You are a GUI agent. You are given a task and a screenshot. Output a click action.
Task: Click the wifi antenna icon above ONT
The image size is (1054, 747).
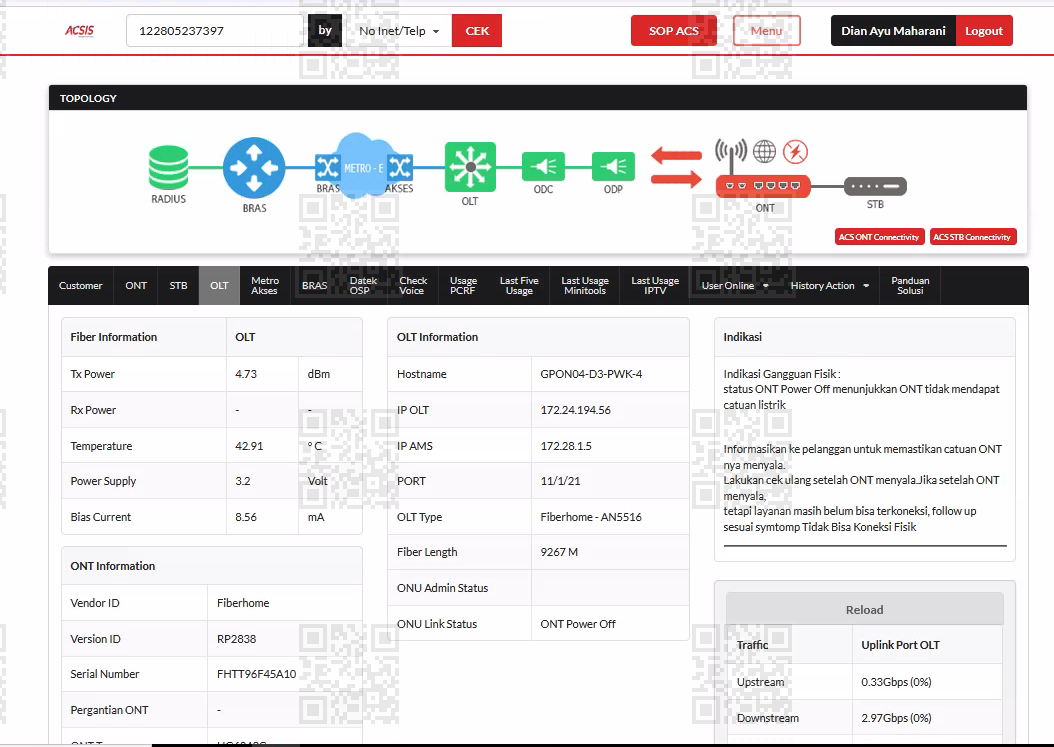(731, 155)
